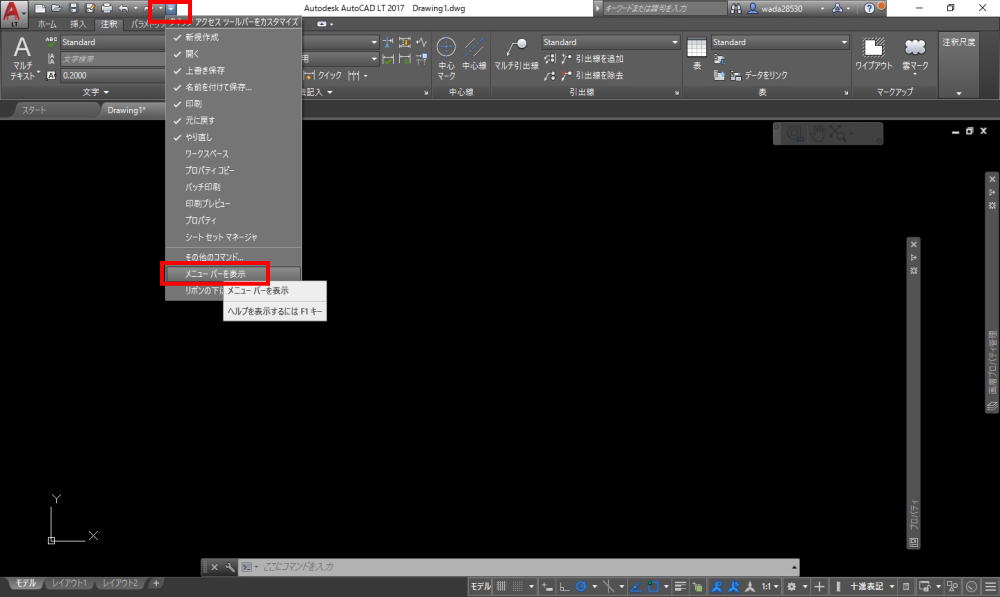Open the table style Standard dropdown
Image resolution: width=1000 pixels, height=597 pixels.
tap(780, 42)
